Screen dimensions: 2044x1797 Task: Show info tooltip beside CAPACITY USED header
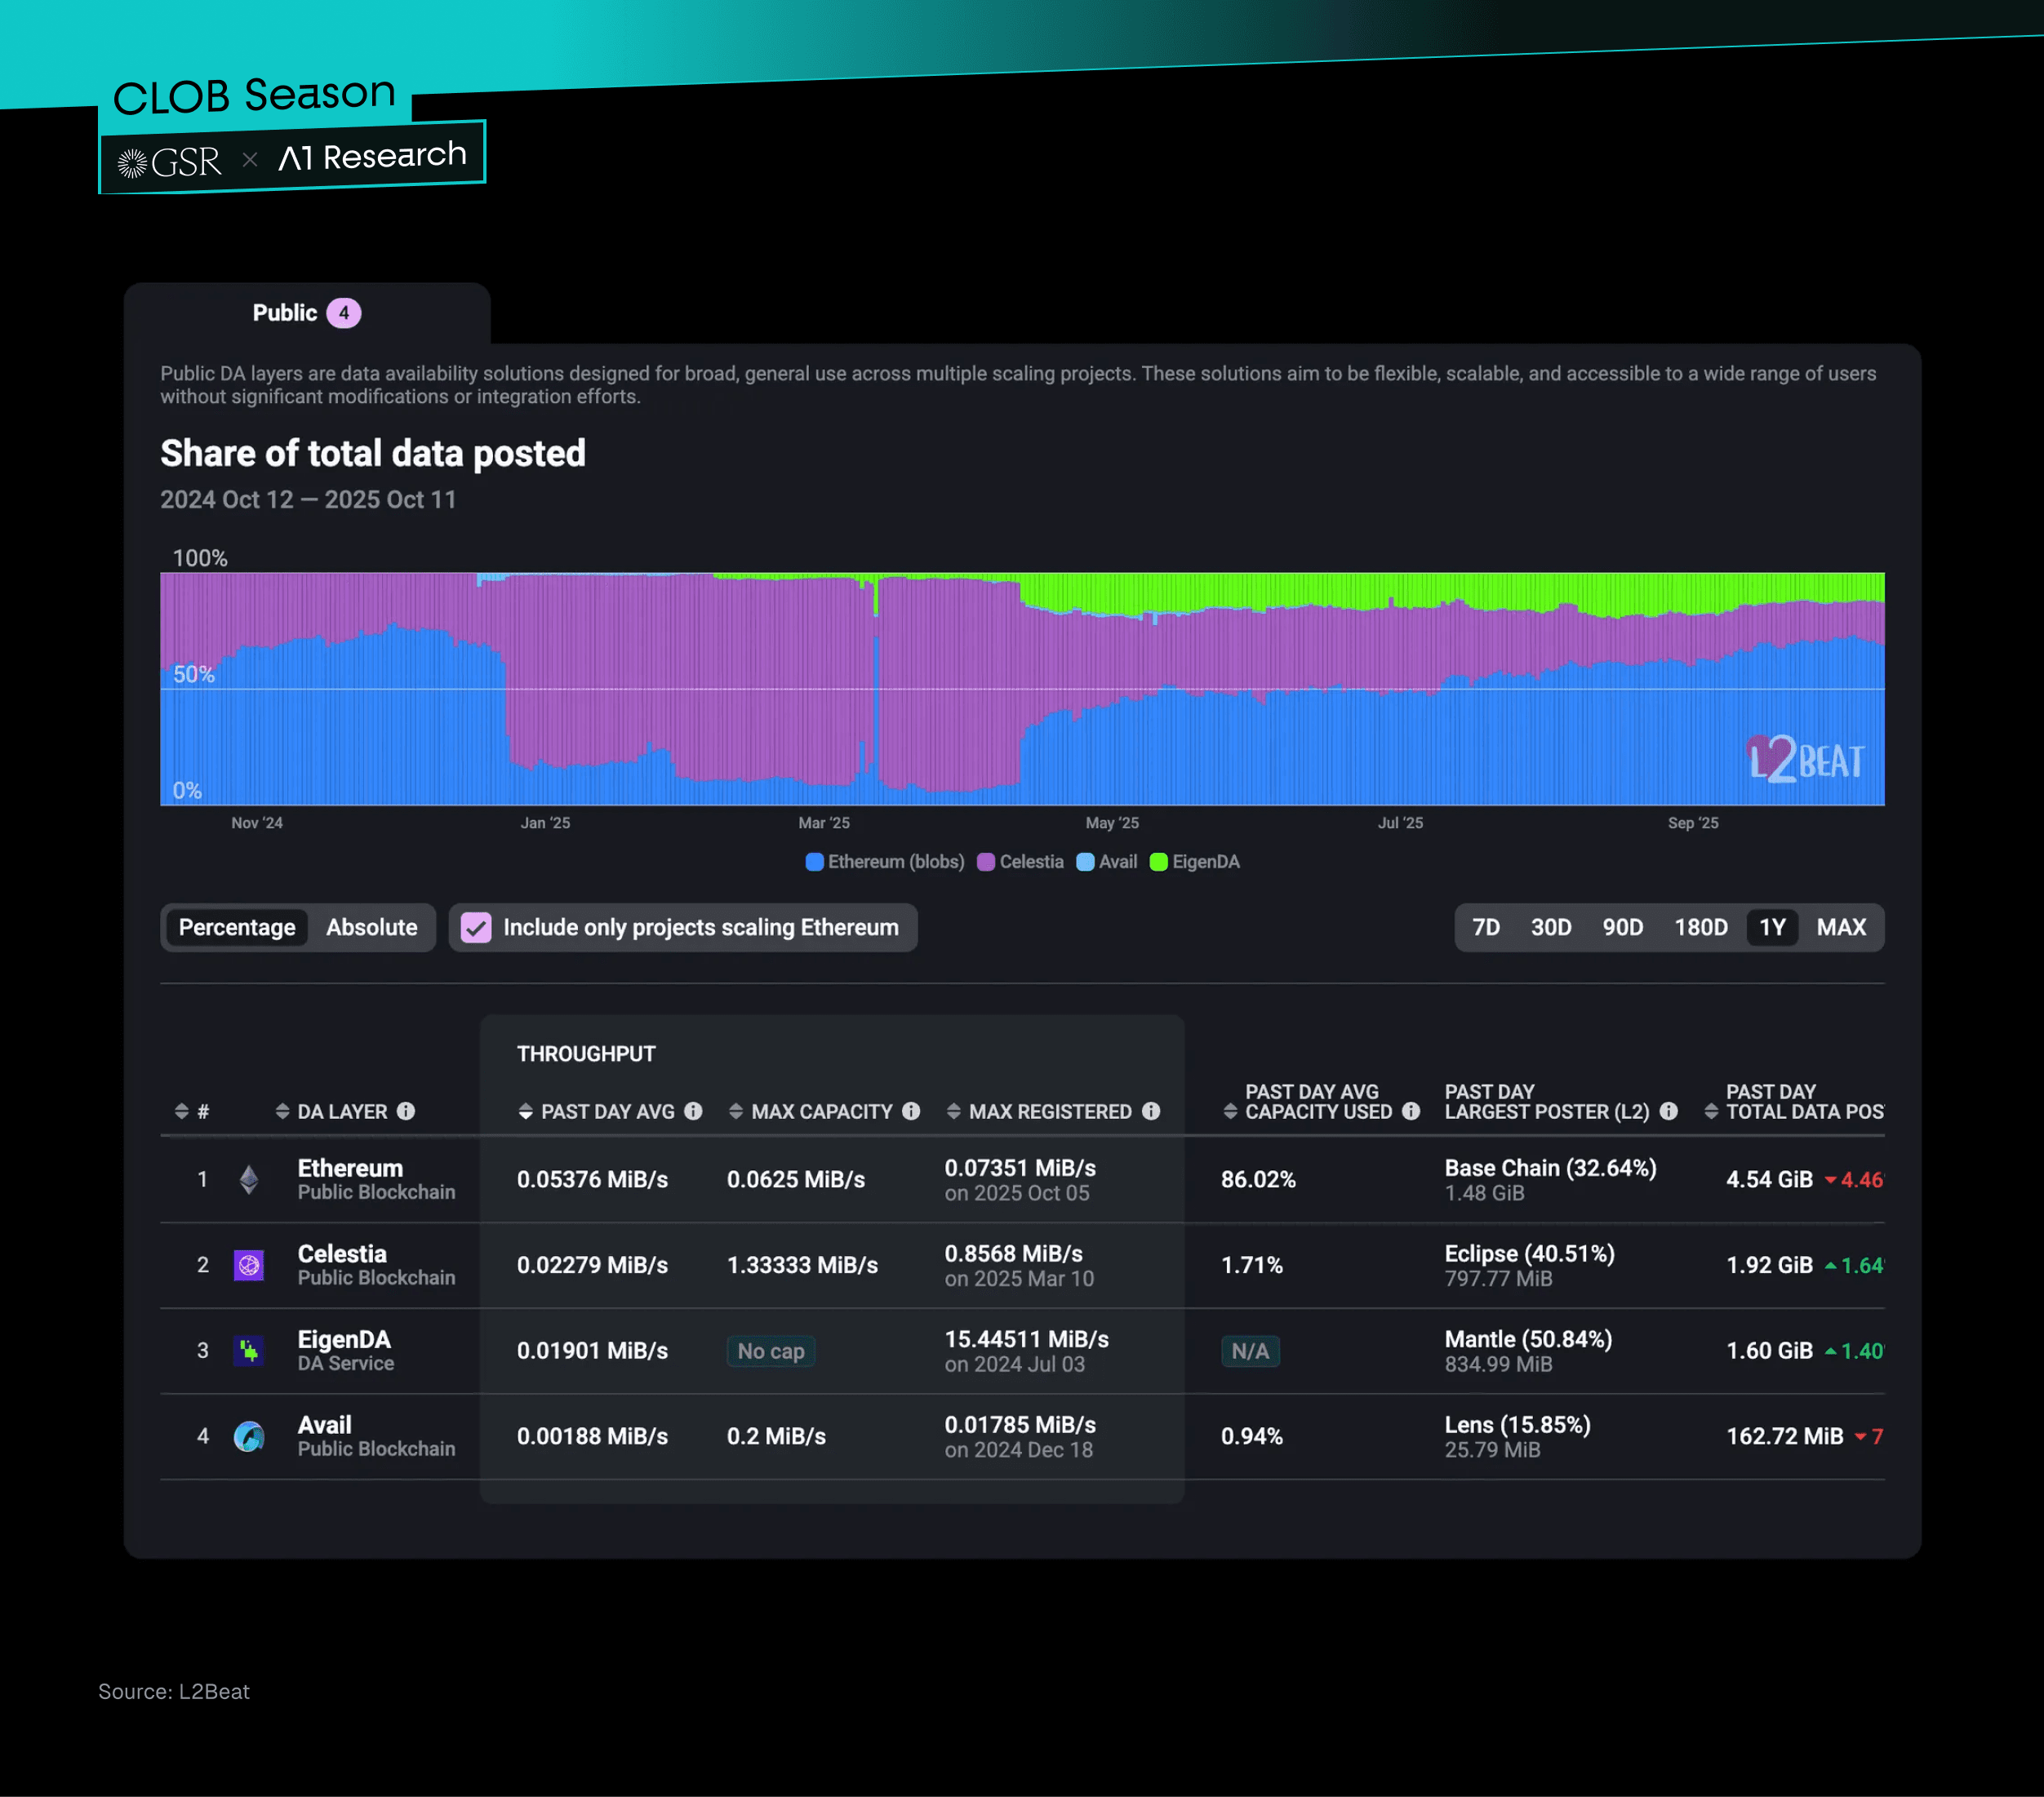click(1411, 1111)
